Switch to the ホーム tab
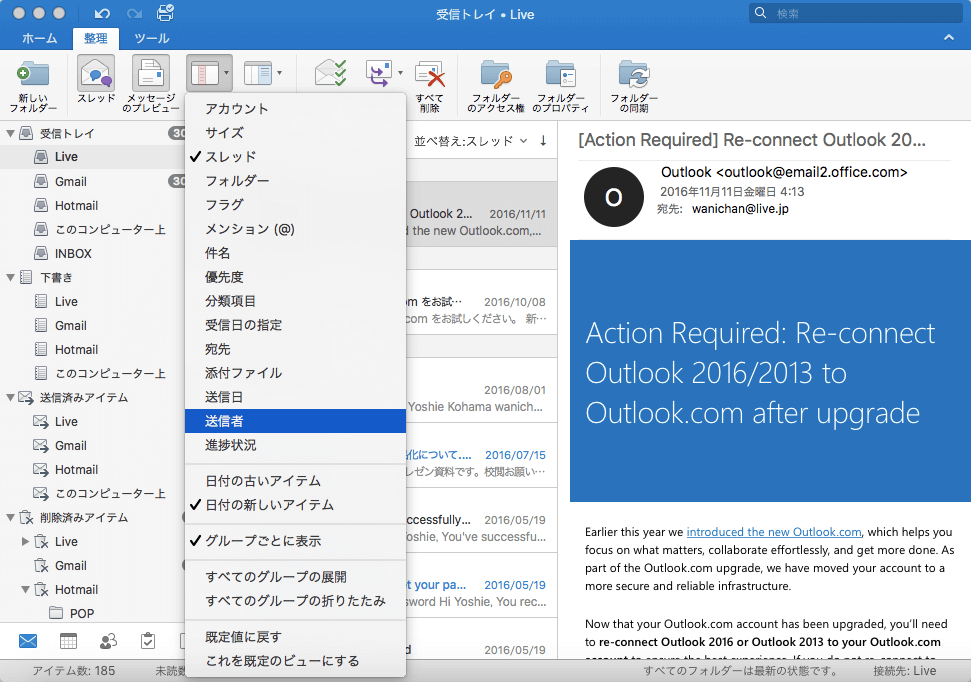 tap(40, 38)
